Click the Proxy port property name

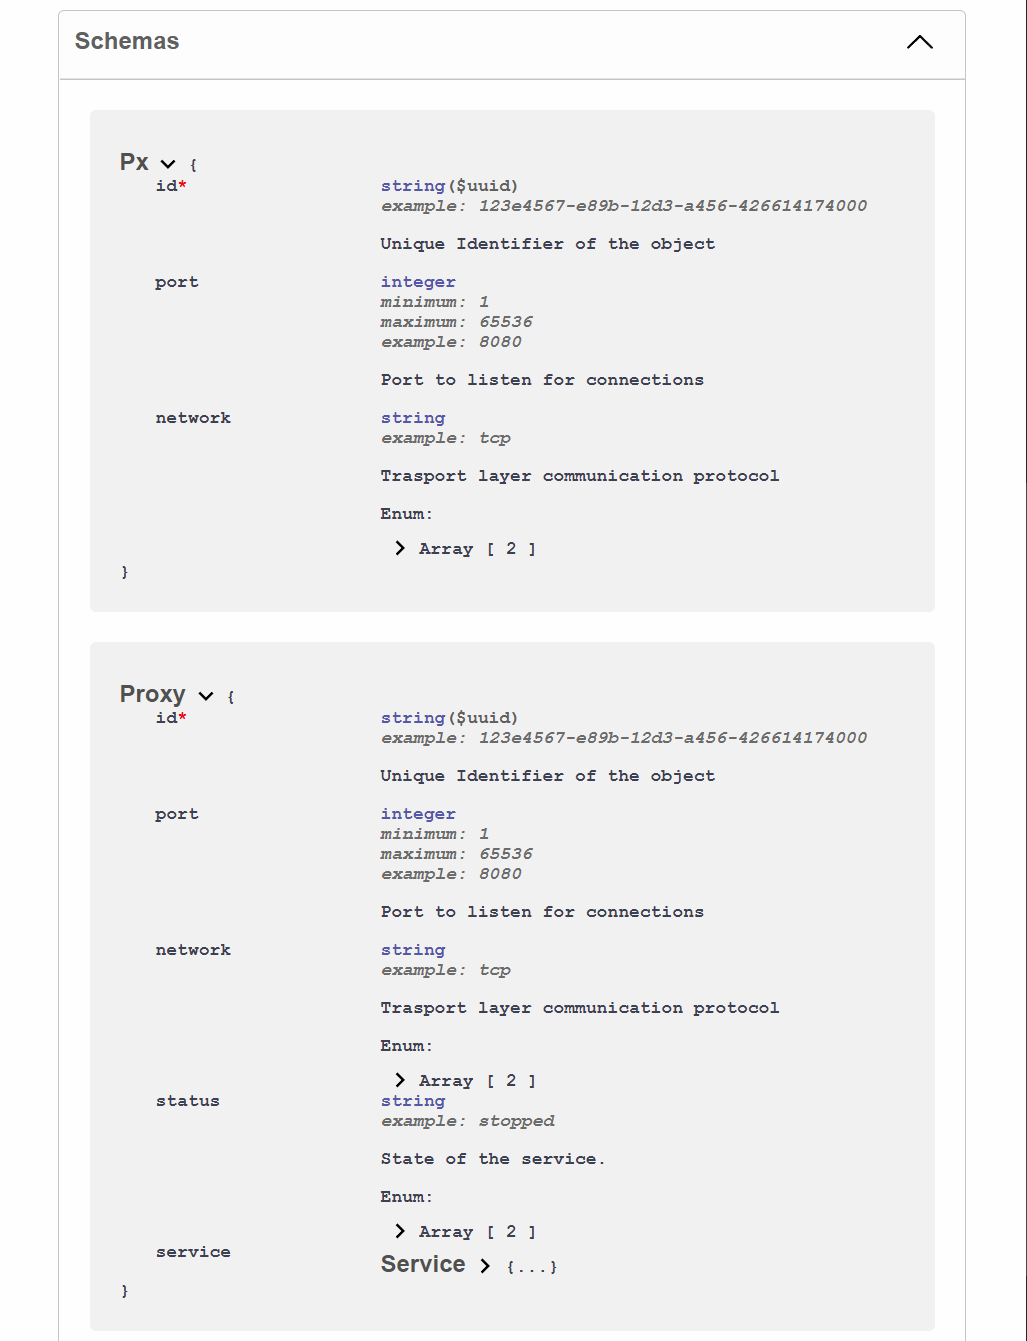click(x=177, y=814)
